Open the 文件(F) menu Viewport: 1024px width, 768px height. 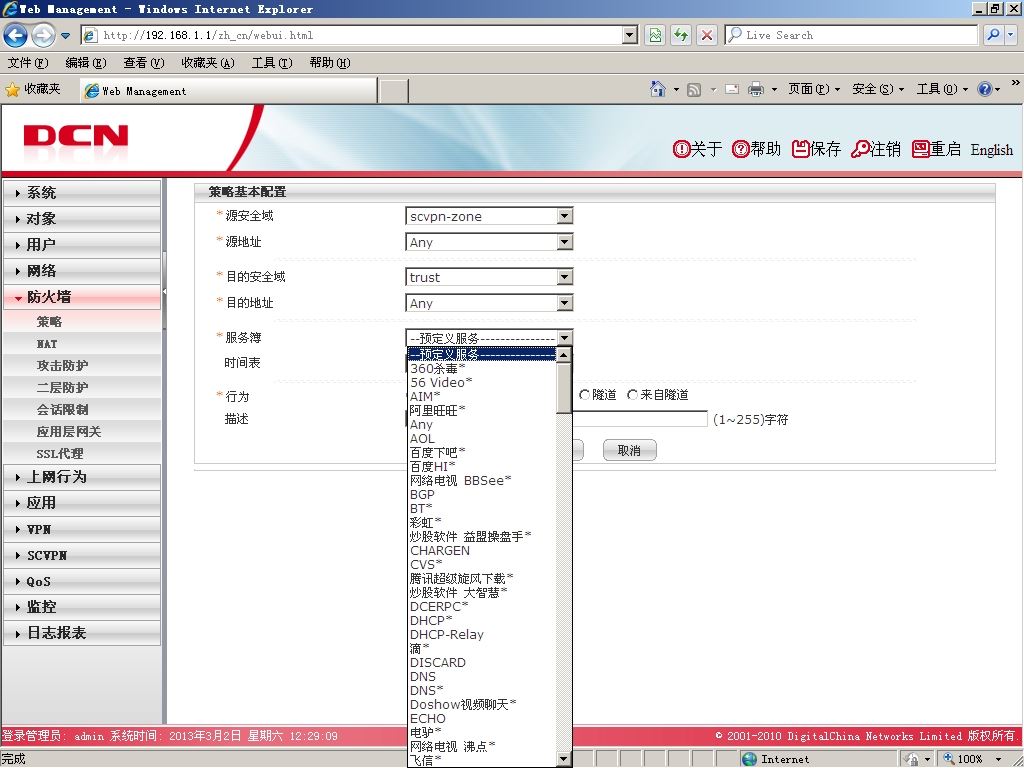(27, 63)
